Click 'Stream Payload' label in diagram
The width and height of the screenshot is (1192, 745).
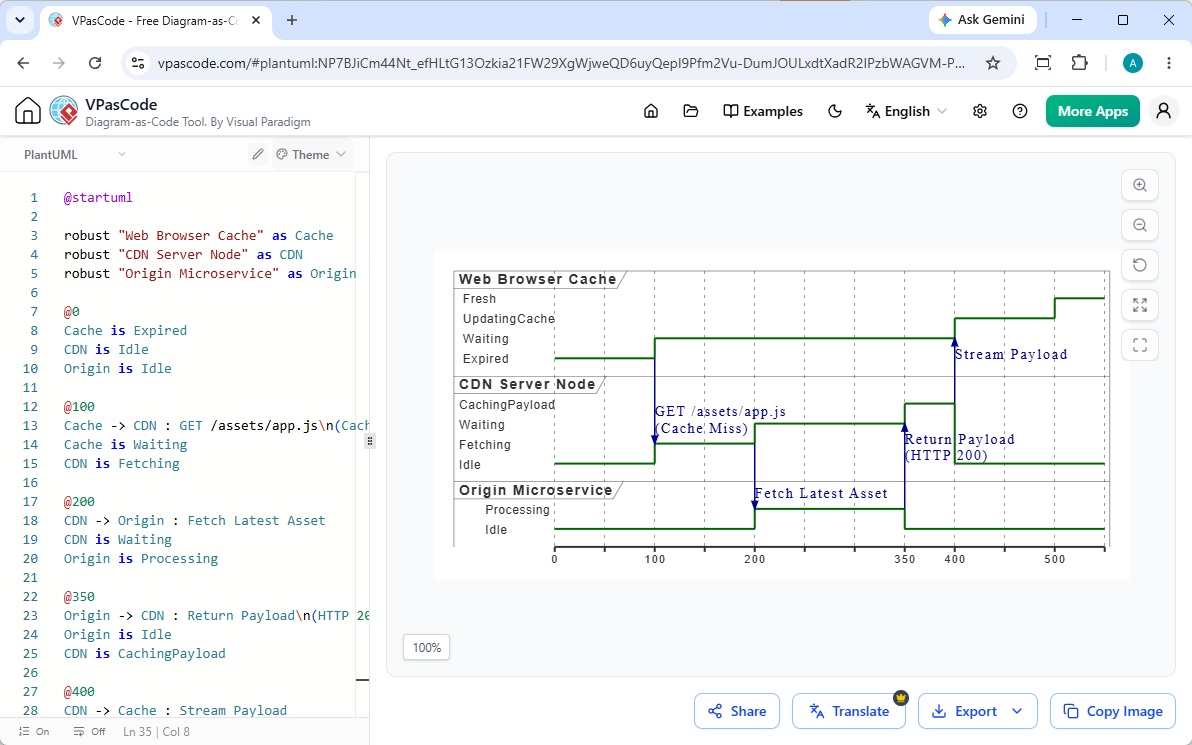click(1011, 354)
